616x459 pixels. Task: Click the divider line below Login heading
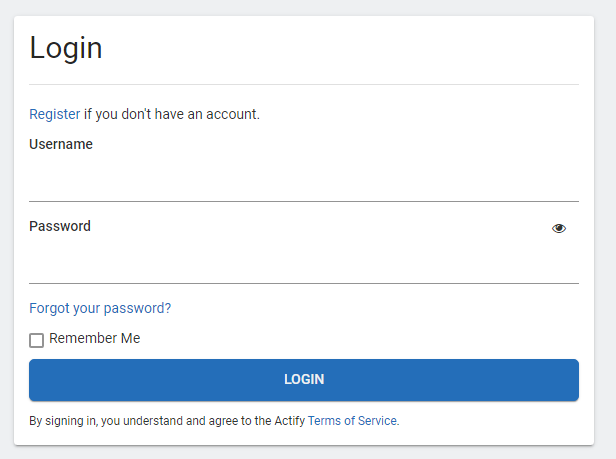303,84
